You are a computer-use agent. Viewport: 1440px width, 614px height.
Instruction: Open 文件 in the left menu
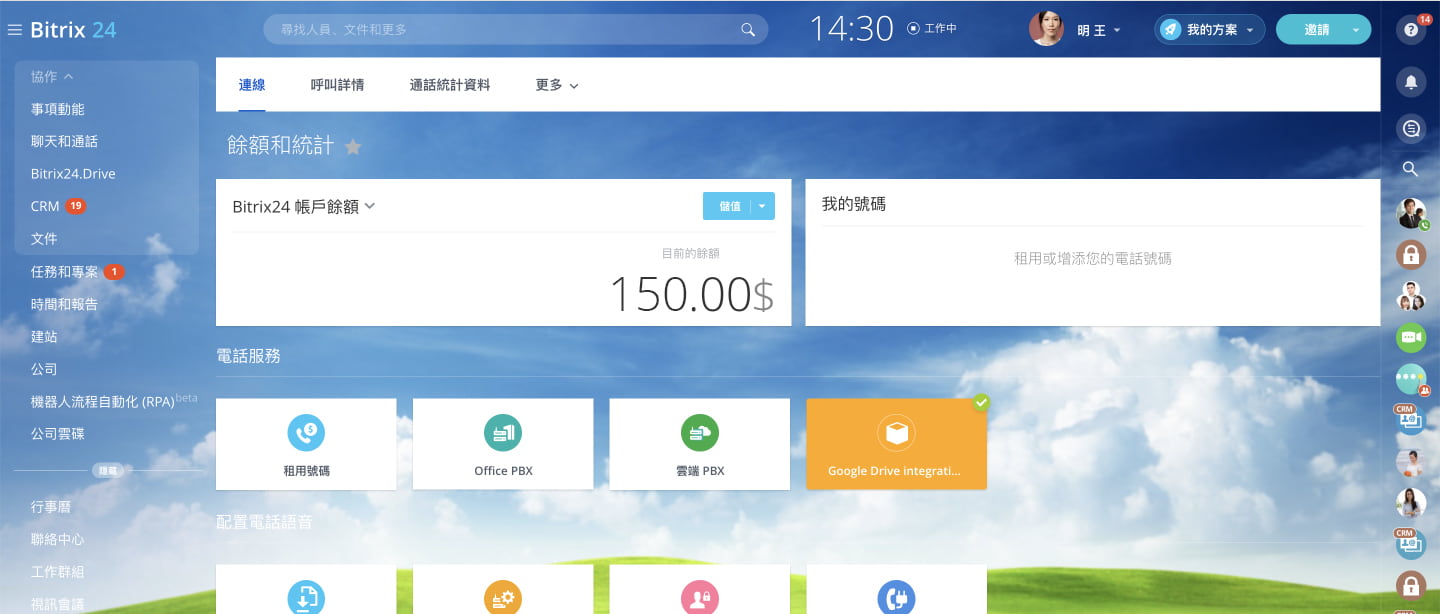click(x=44, y=239)
